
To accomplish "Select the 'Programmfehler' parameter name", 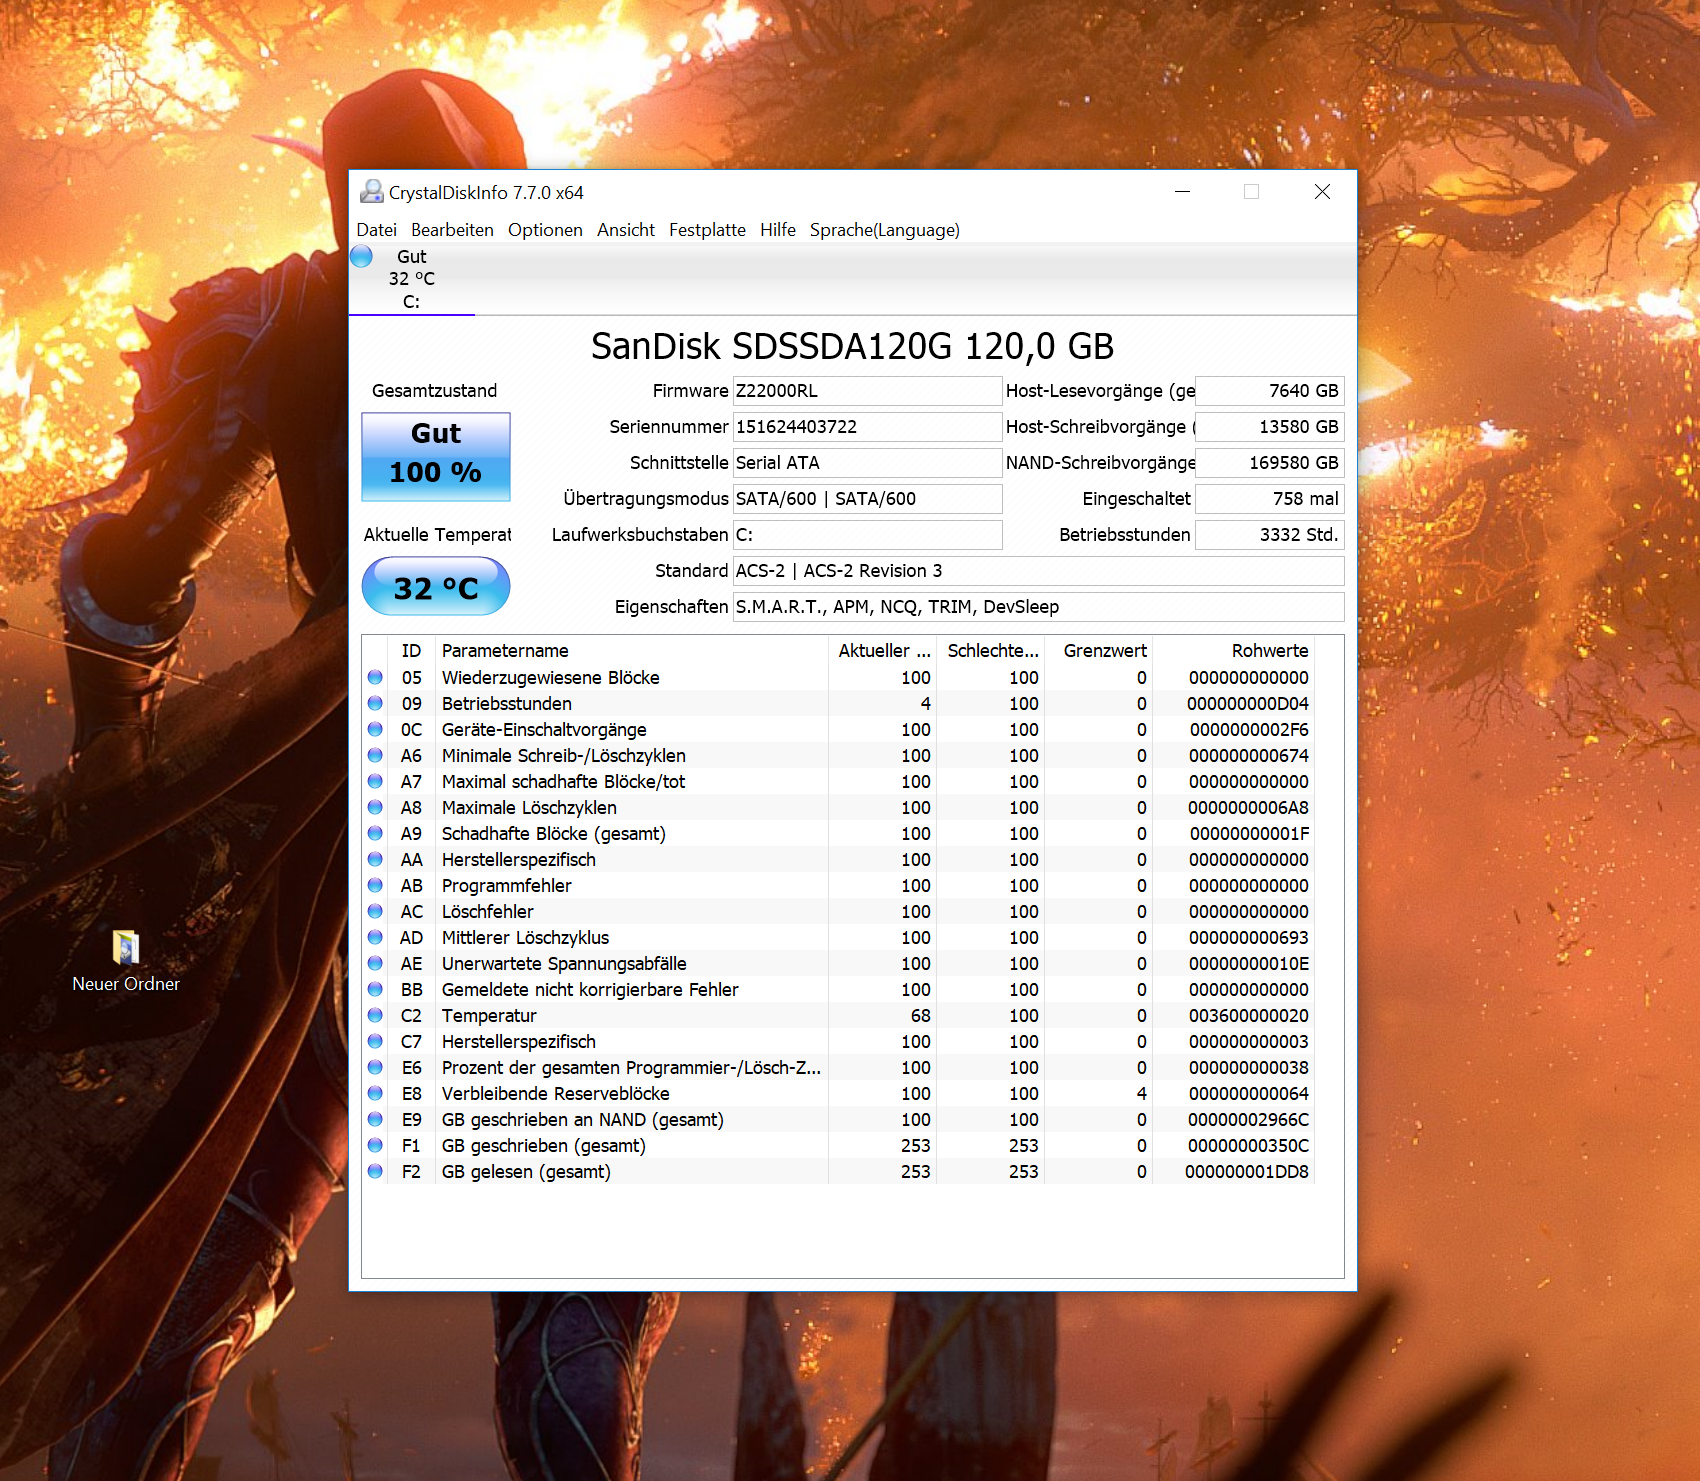I will pyautogui.click(x=507, y=886).
